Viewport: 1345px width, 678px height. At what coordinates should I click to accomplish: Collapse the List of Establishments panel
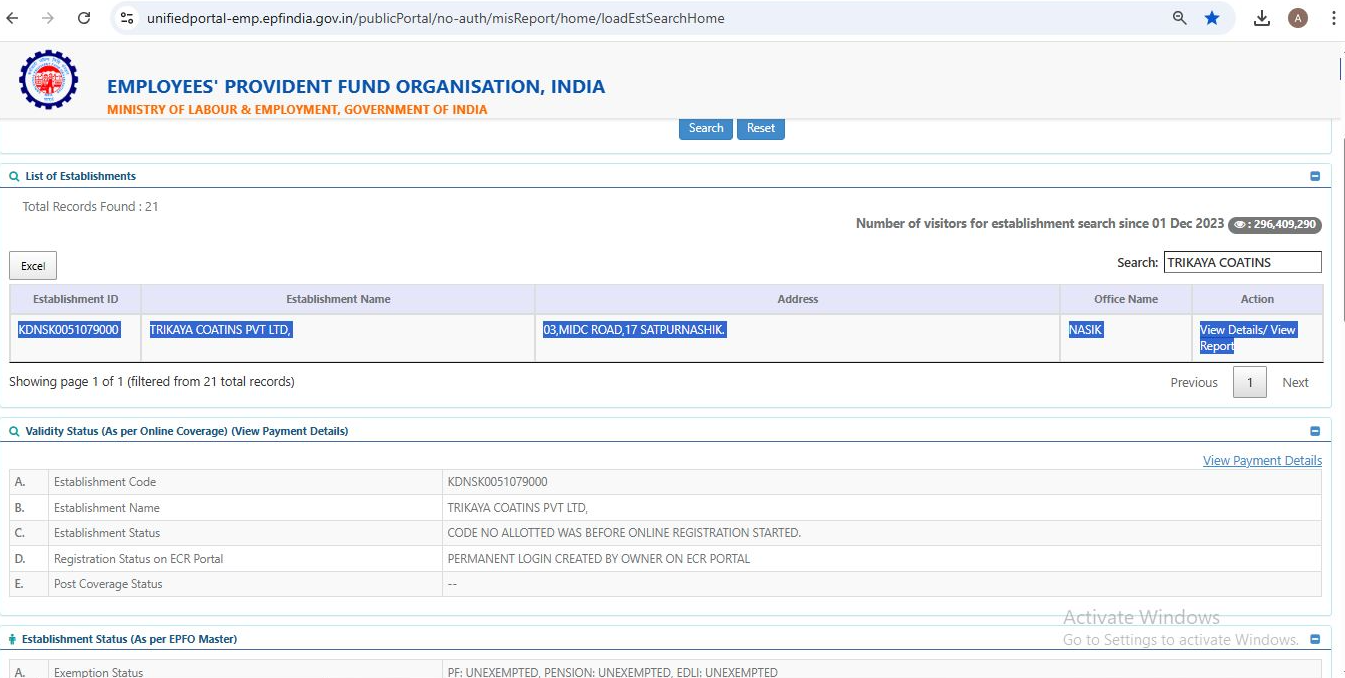click(x=1315, y=176)
